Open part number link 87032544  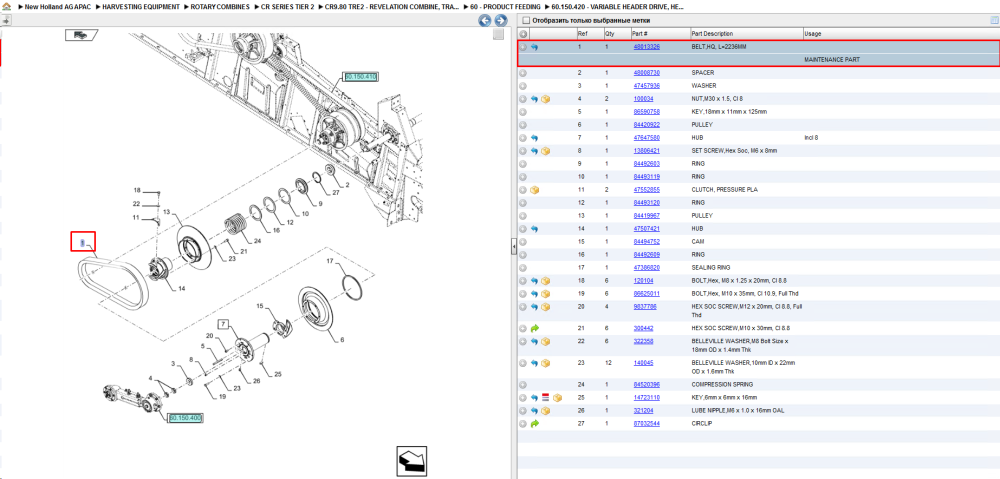coord(646,424)
